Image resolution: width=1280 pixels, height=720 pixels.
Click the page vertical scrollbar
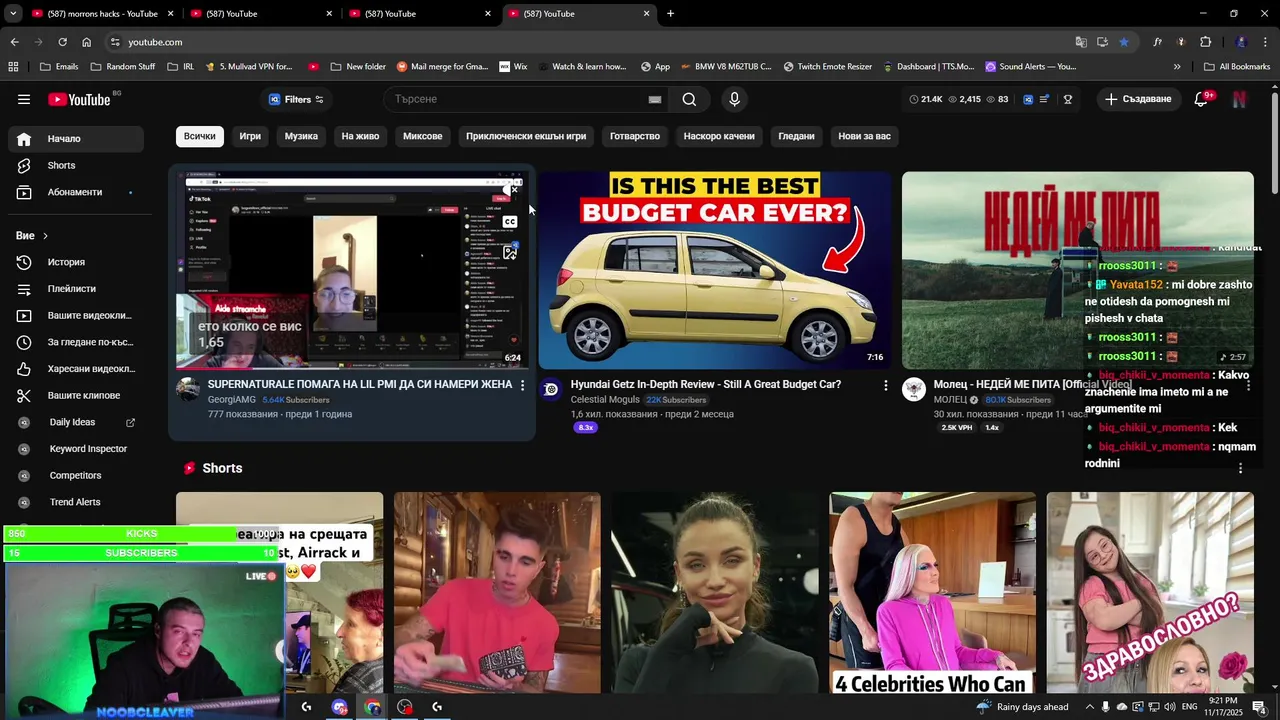[1274, 140]
